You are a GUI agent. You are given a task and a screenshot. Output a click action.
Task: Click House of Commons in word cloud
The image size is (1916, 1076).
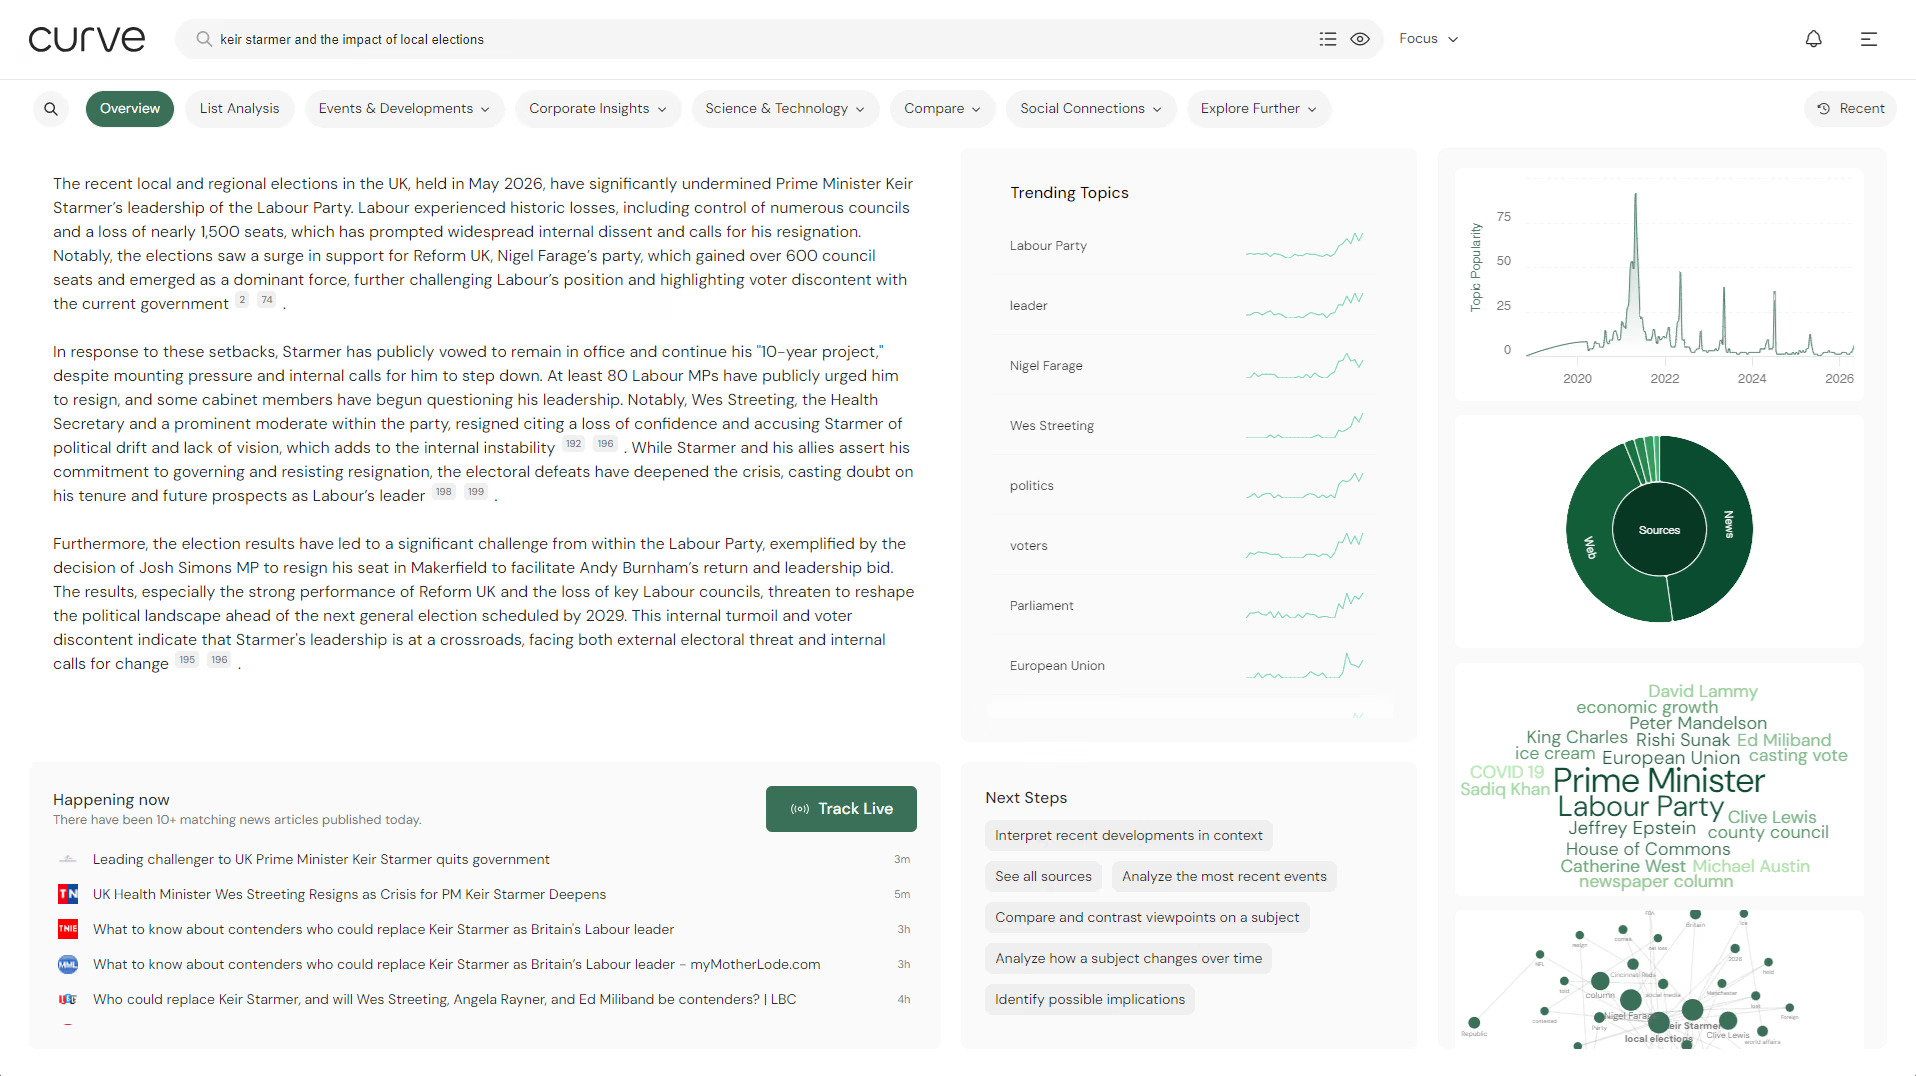pyautogui.click(x=1647, y=849)
